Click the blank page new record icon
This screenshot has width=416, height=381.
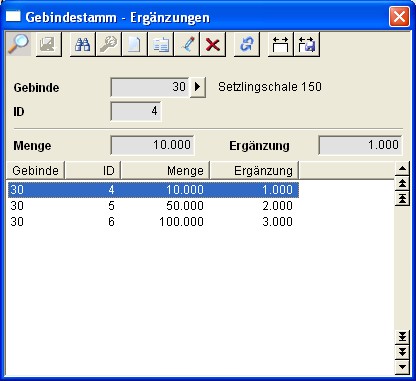click(134, 44)
